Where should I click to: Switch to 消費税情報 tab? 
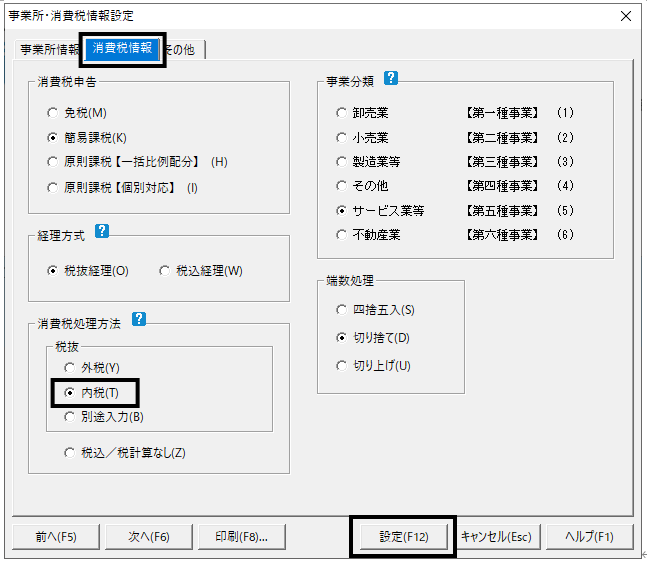[x=122, y=49]
